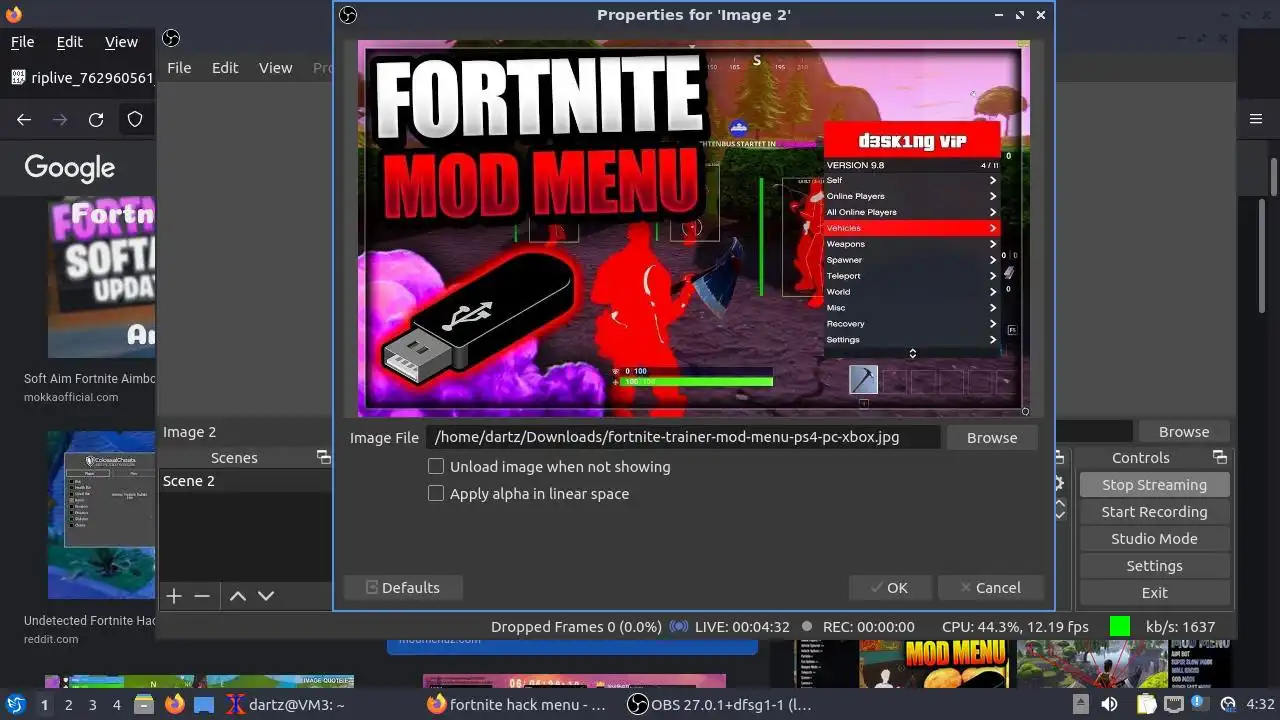1280x720 pixels.
Task: Switch to fortnite hack menu Firefox taskbar entry
Action: (x=516, y=704)
